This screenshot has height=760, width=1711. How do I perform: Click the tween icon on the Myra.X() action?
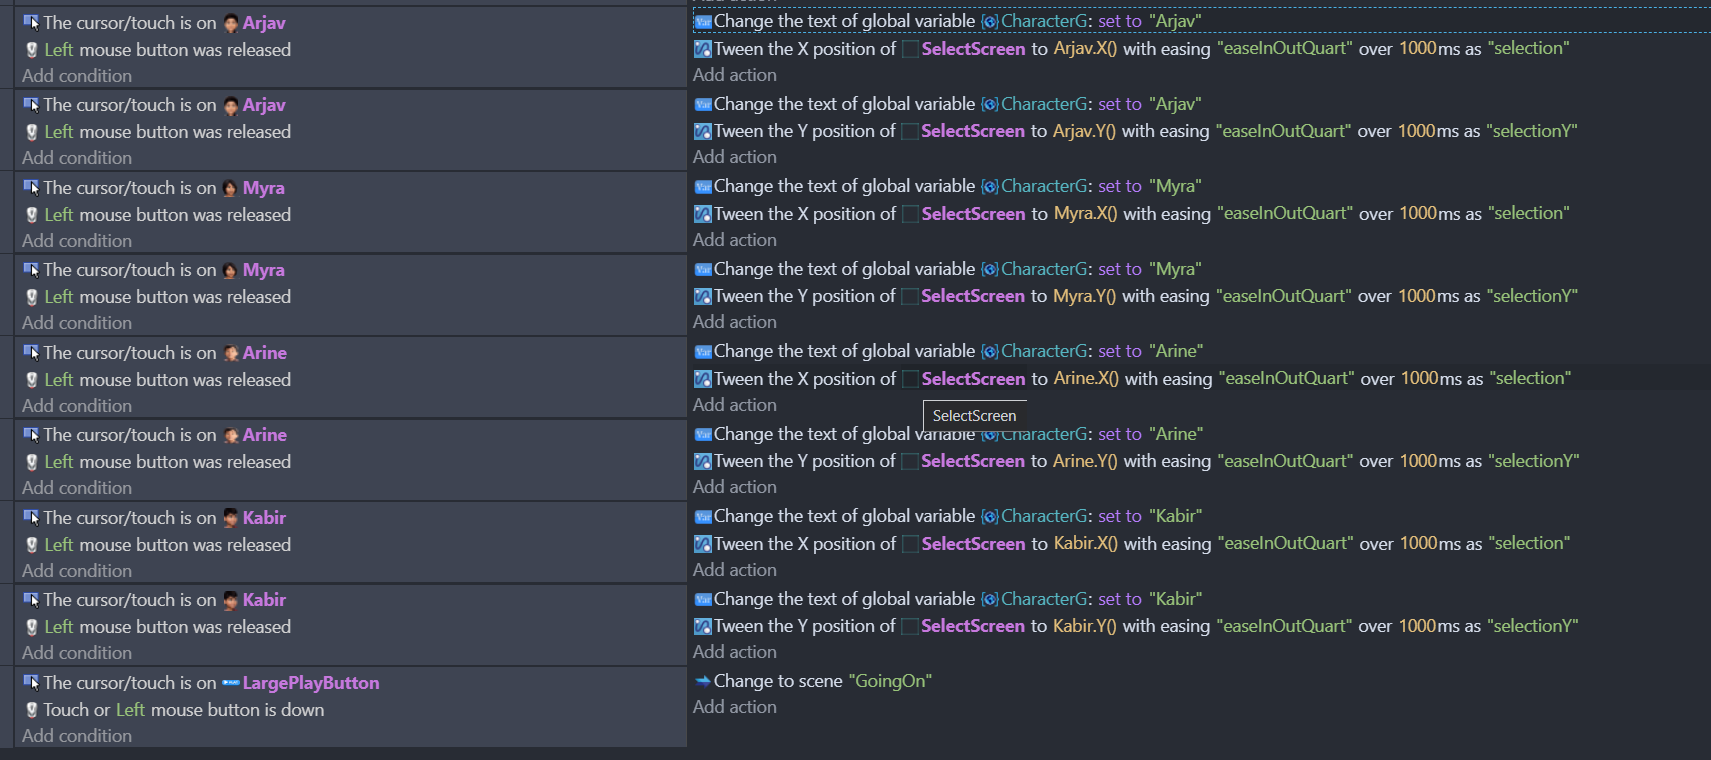point(703,214)
